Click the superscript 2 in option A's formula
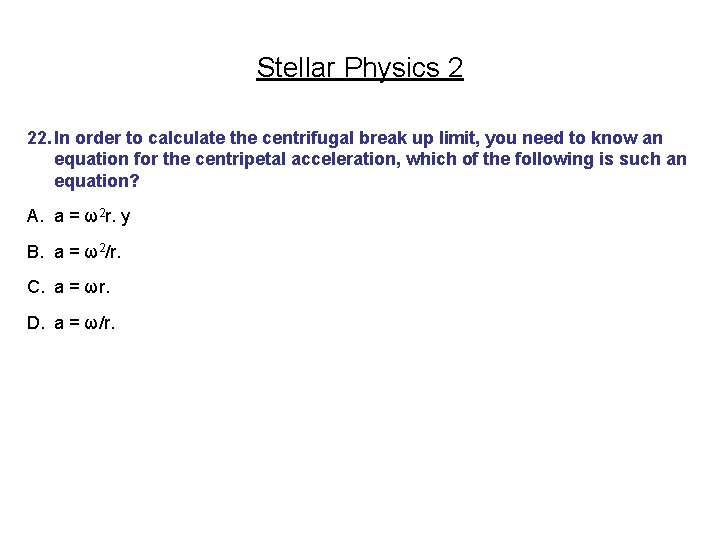The height and width of the screenshot is (540, 720). pyautogui.click(x=101, y=212)
